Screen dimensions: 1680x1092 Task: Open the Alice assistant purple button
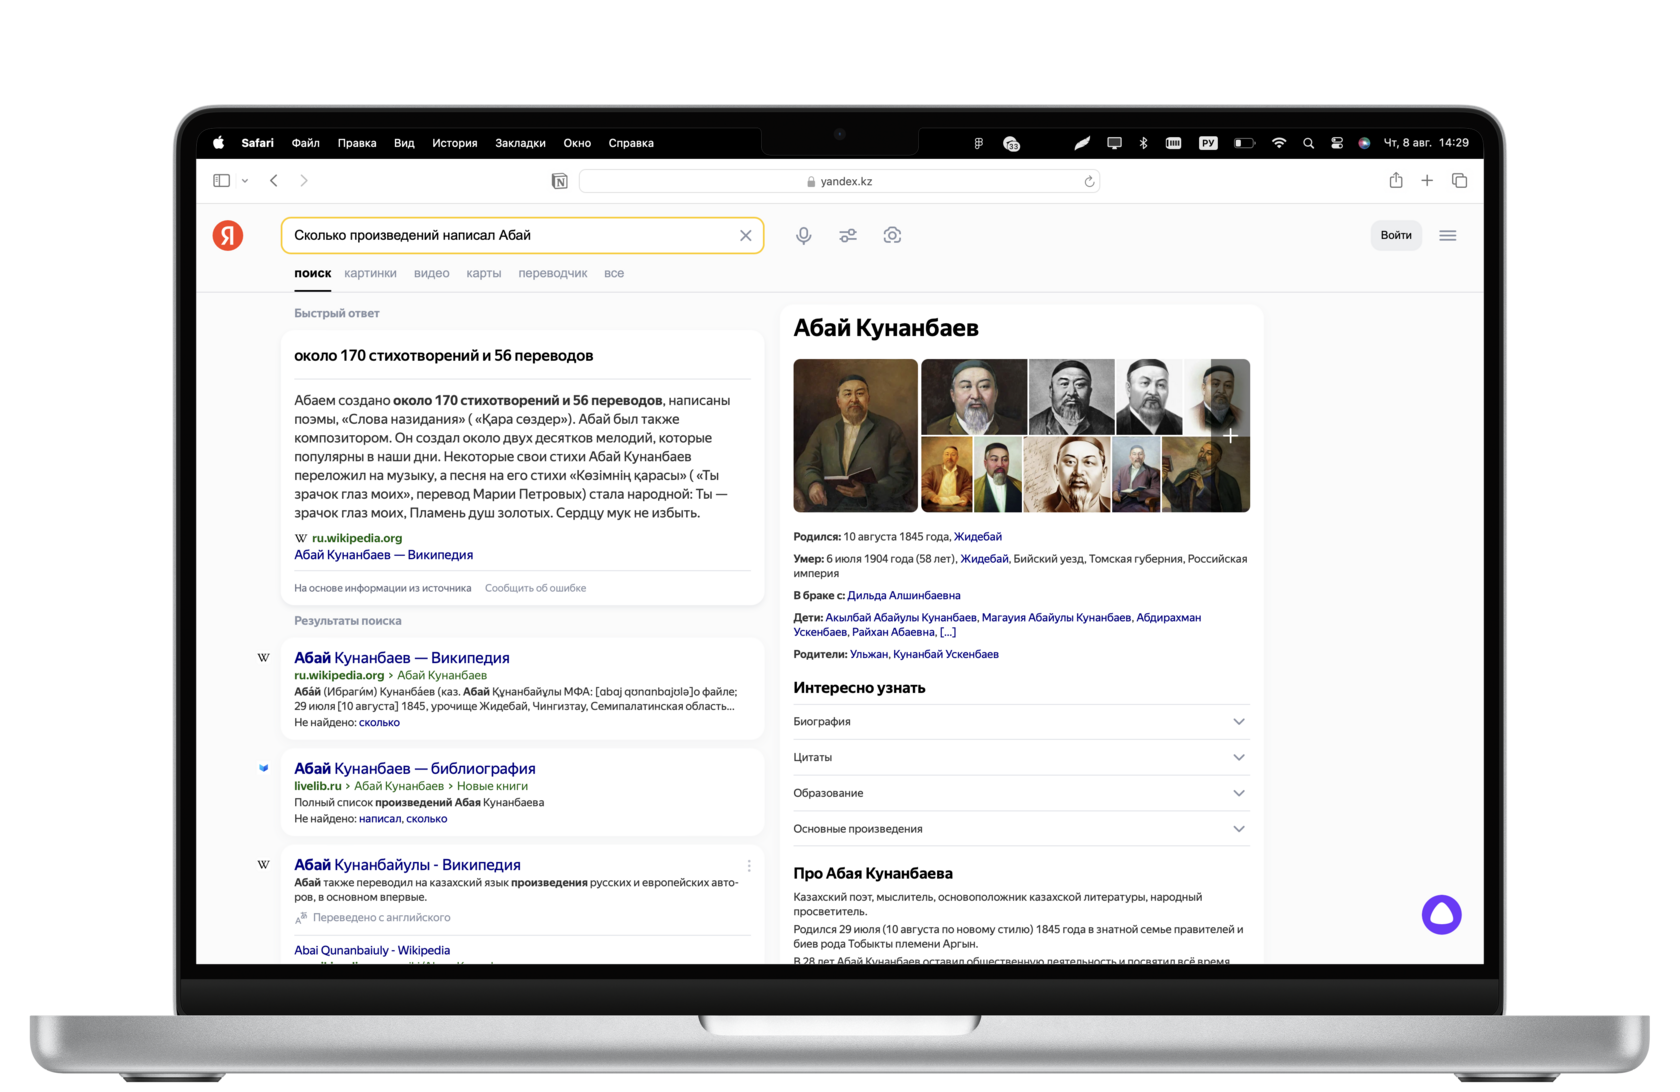[1441, 914]
